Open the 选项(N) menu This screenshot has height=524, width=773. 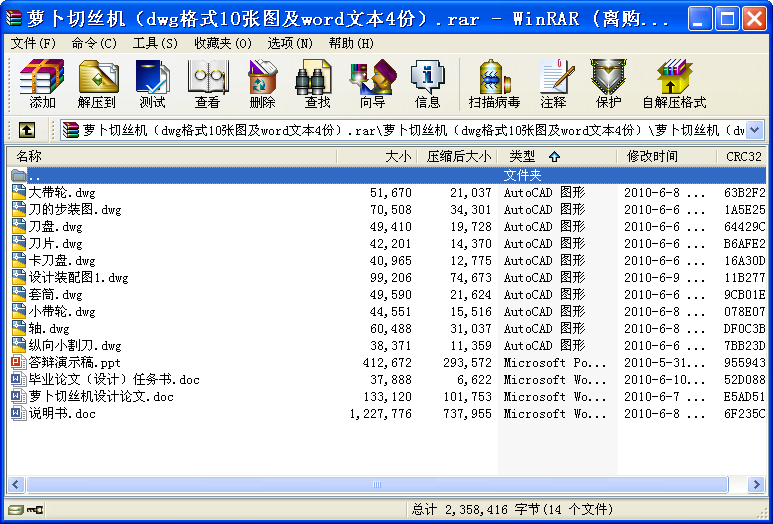point(290,43)
